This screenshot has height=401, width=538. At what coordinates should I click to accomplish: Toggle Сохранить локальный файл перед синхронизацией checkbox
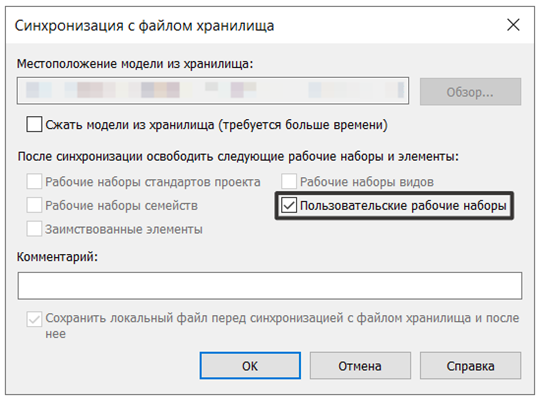(34, 319)
